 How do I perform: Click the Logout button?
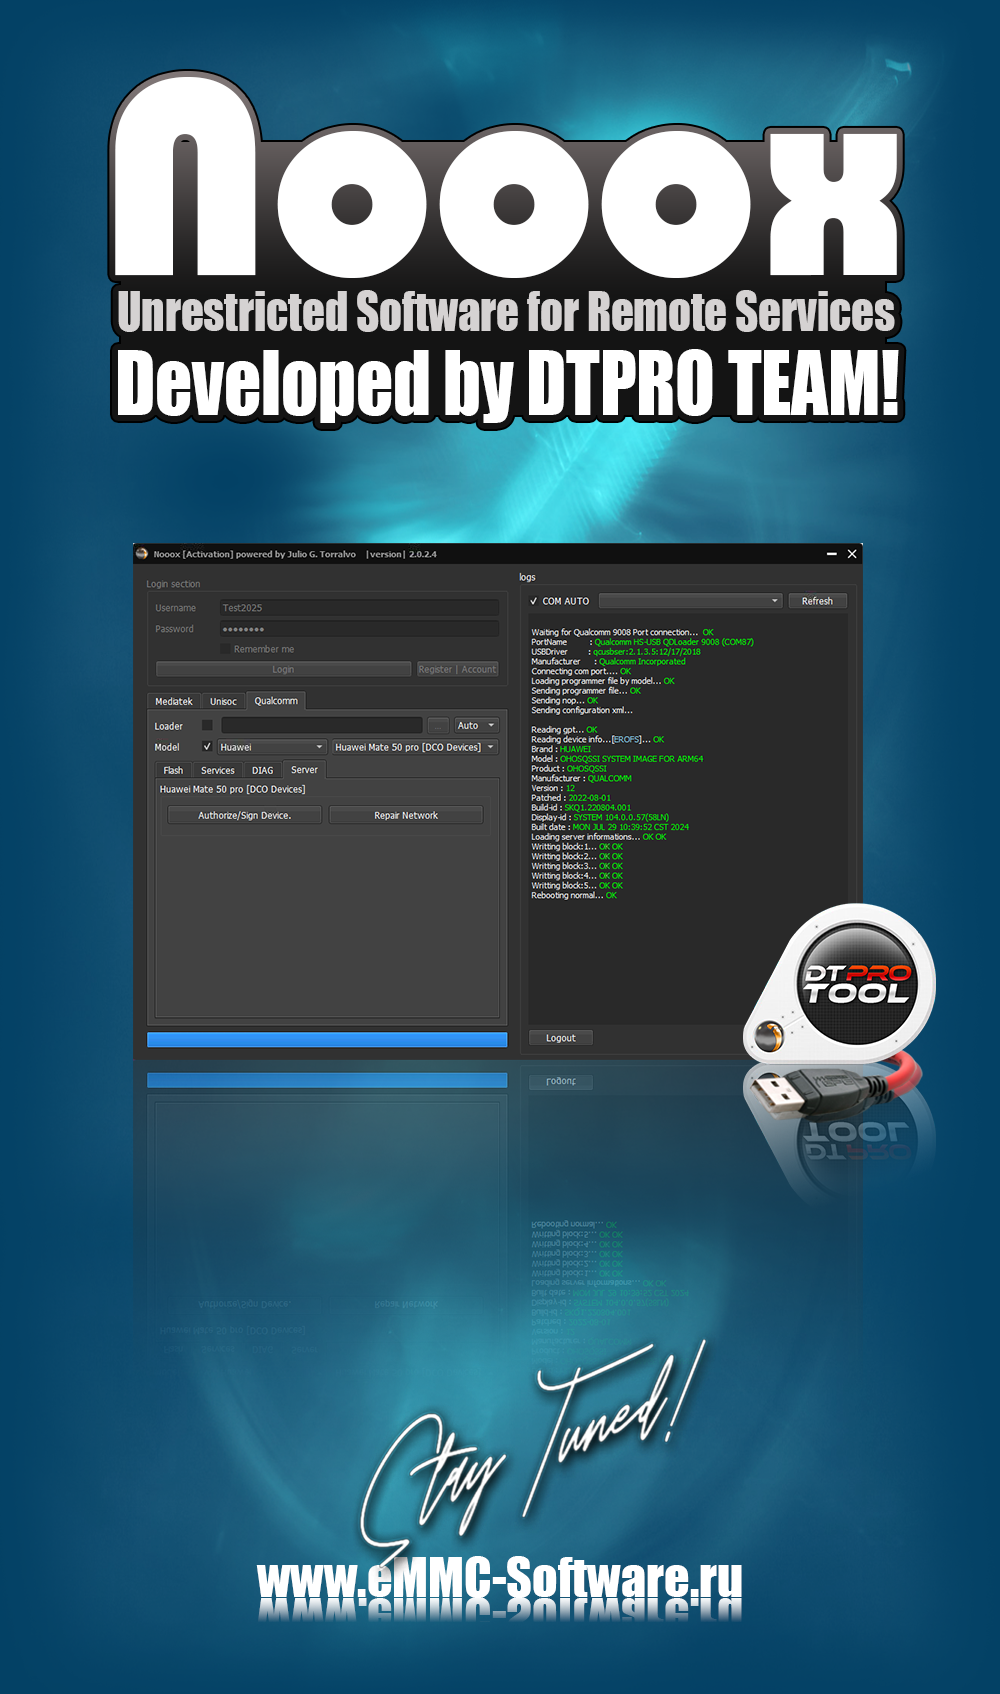[x=561, y=1038]
